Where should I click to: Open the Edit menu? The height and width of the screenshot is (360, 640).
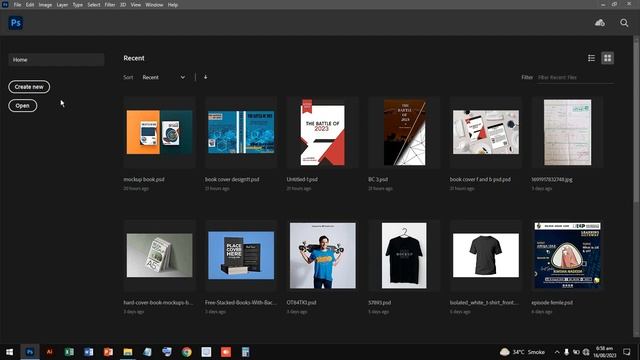pos(30,5)
